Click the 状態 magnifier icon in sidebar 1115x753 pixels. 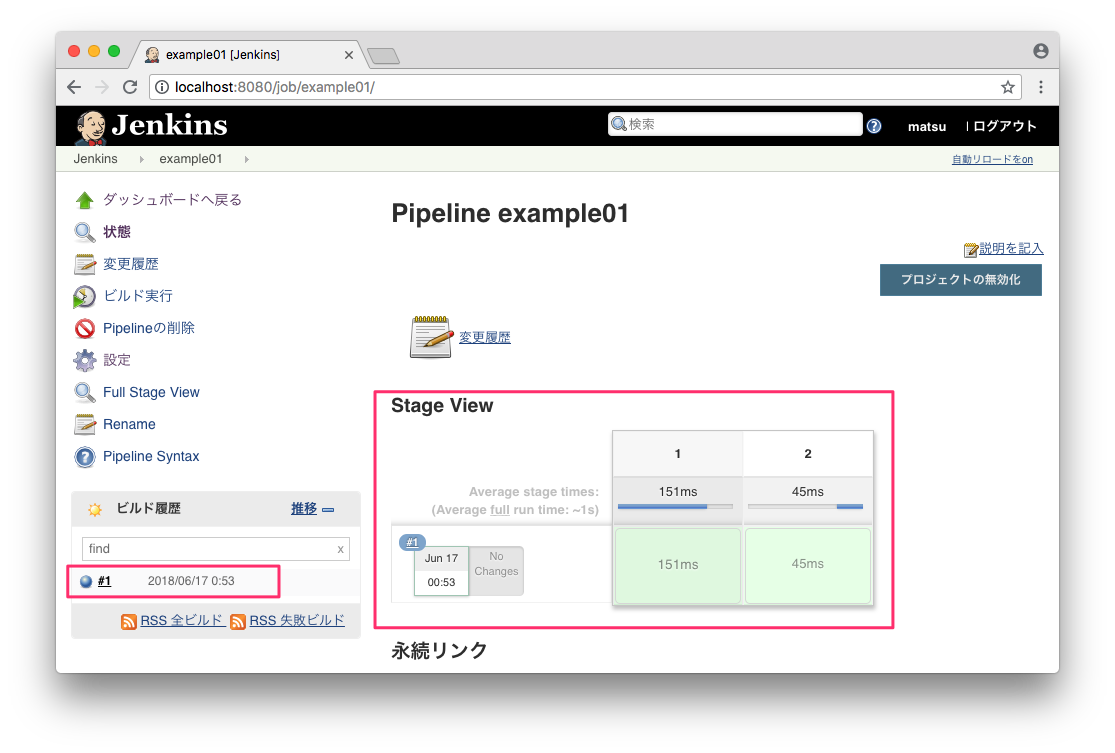click(85, 232)
